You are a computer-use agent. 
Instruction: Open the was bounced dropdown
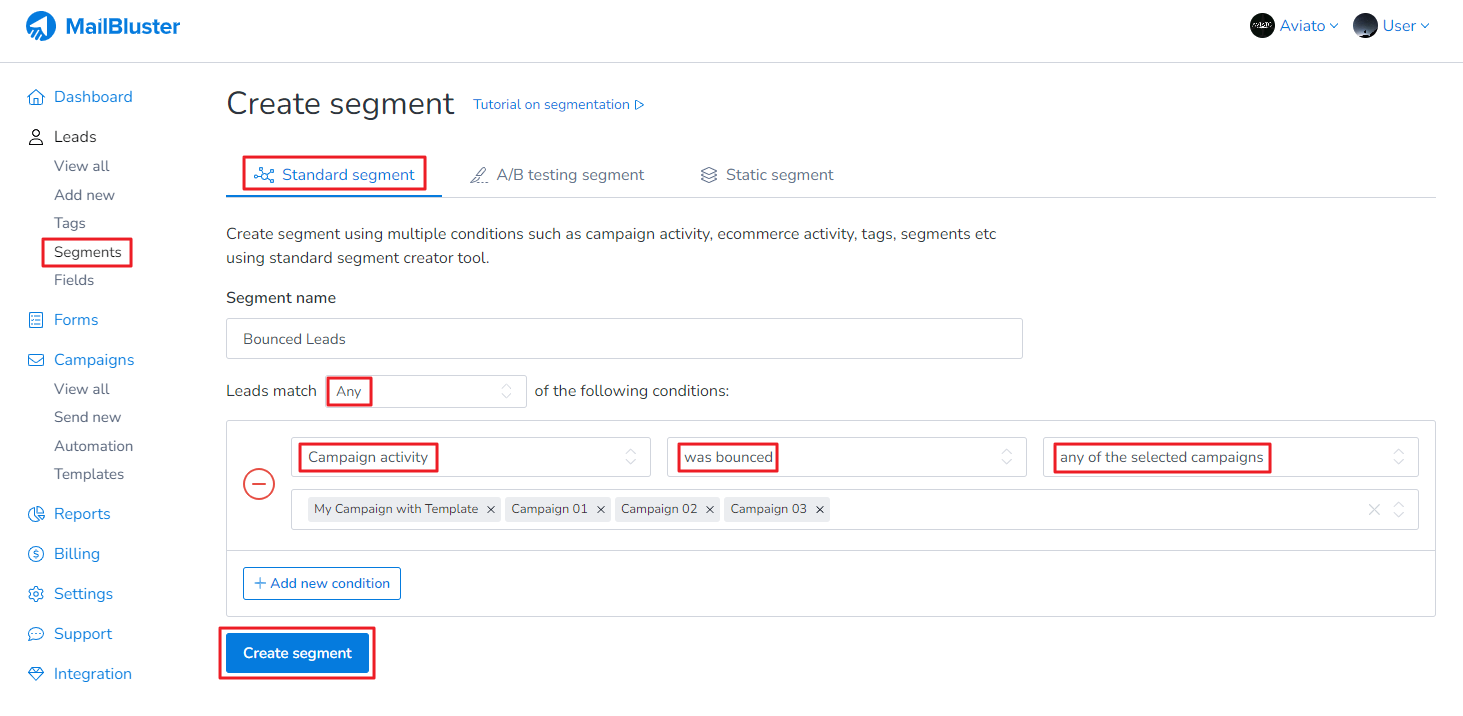[847, 457]
